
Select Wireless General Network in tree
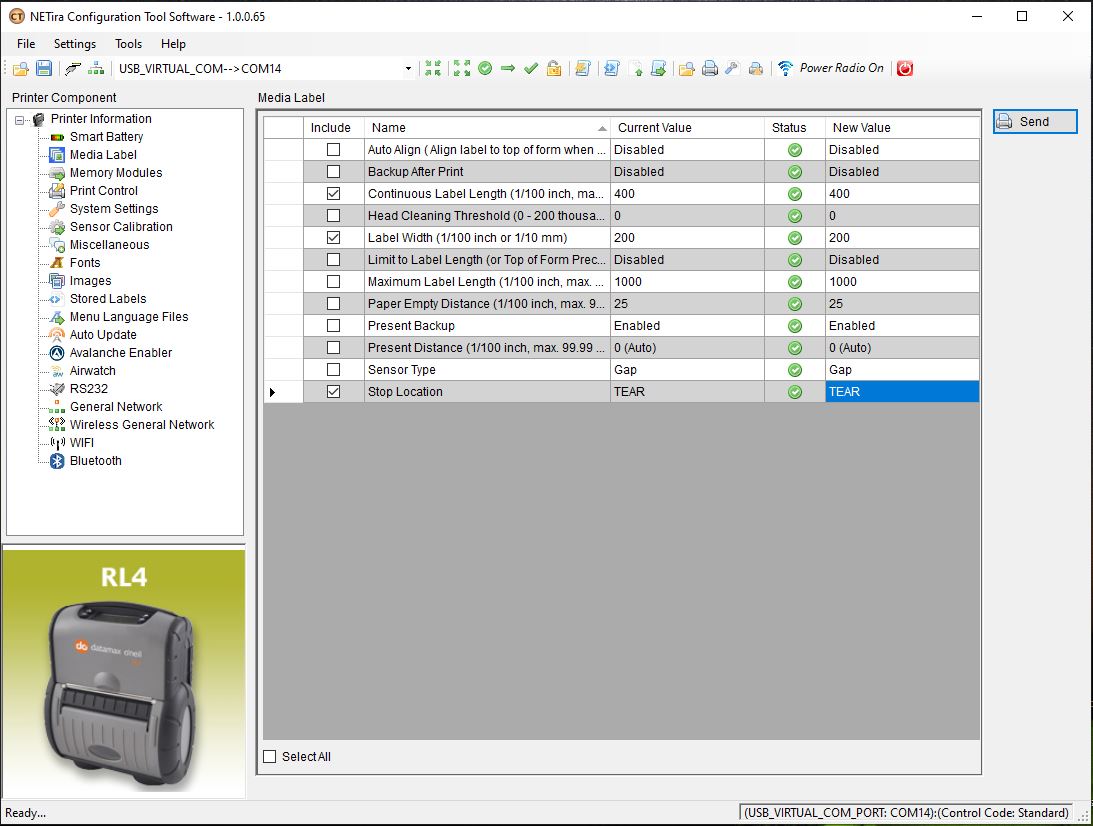click(x=141, y=425)
